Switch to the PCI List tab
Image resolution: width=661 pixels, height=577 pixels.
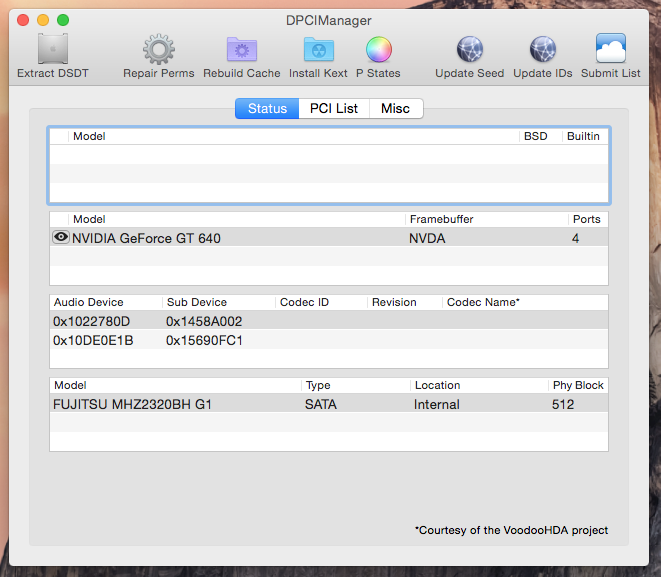(x=334, y=108)
